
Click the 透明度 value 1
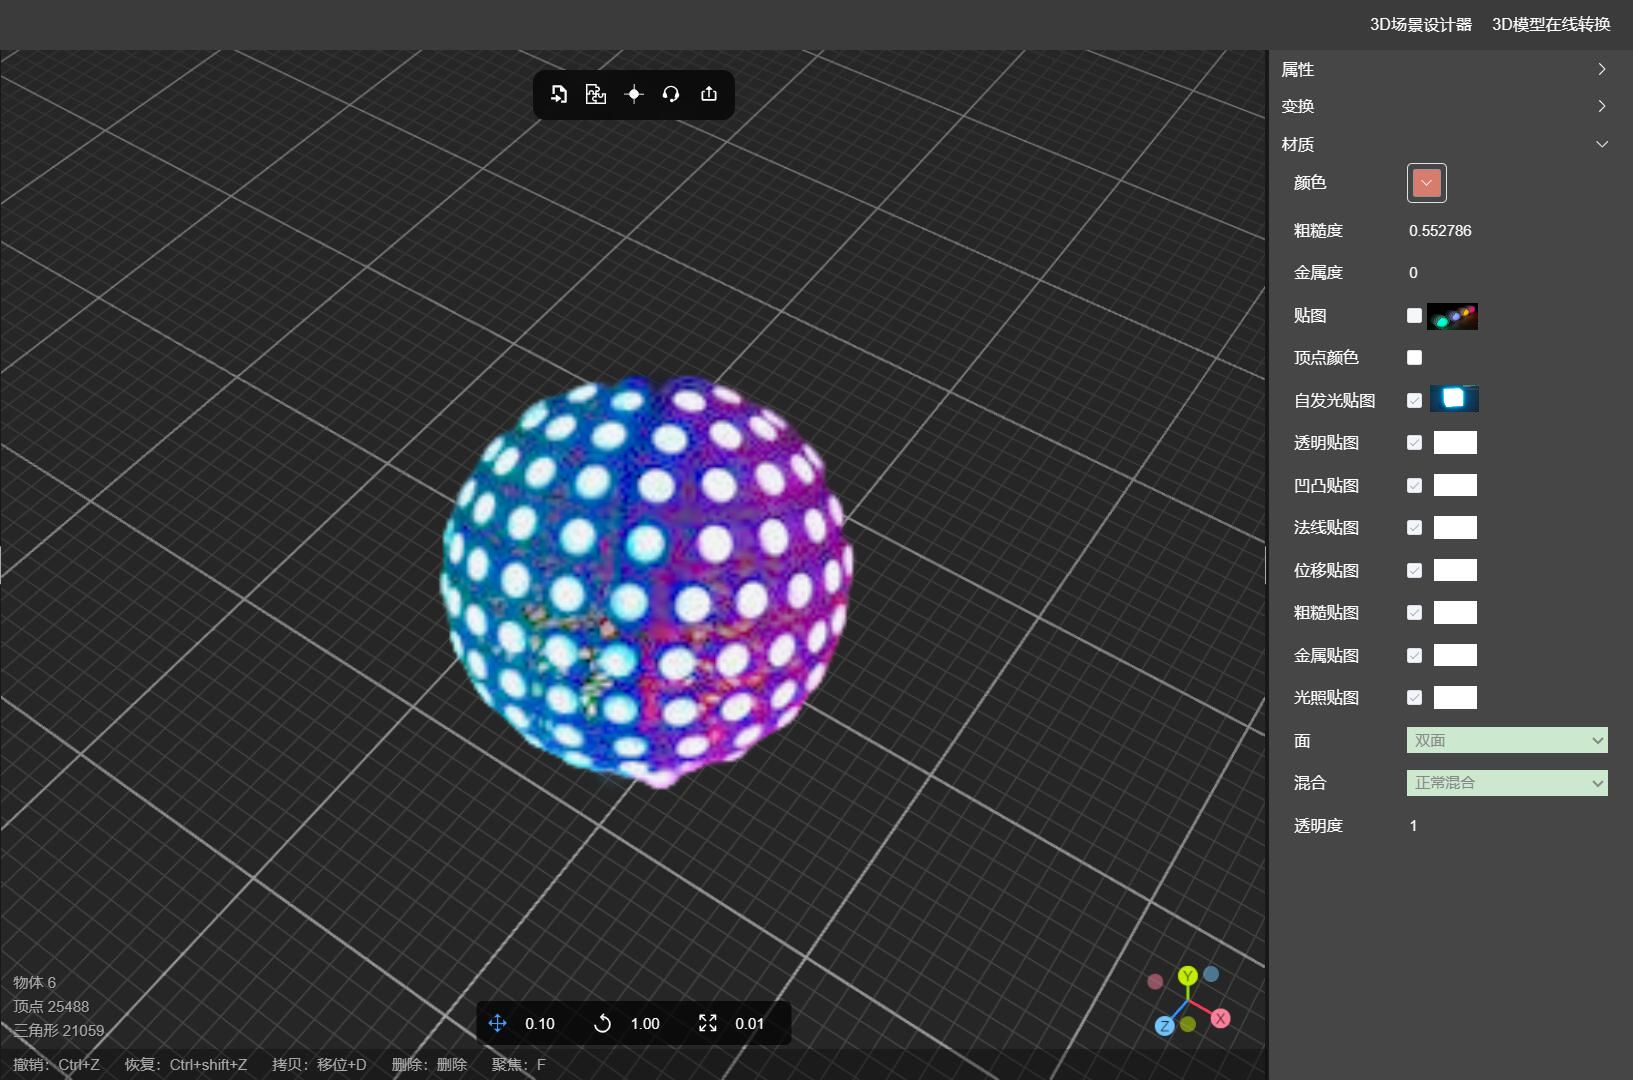coord(1413,825)
